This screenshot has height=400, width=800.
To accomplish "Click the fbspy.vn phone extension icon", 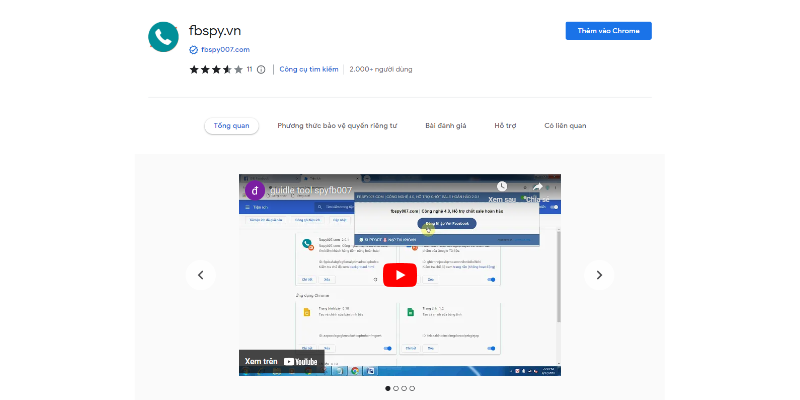I will [163, 37].
